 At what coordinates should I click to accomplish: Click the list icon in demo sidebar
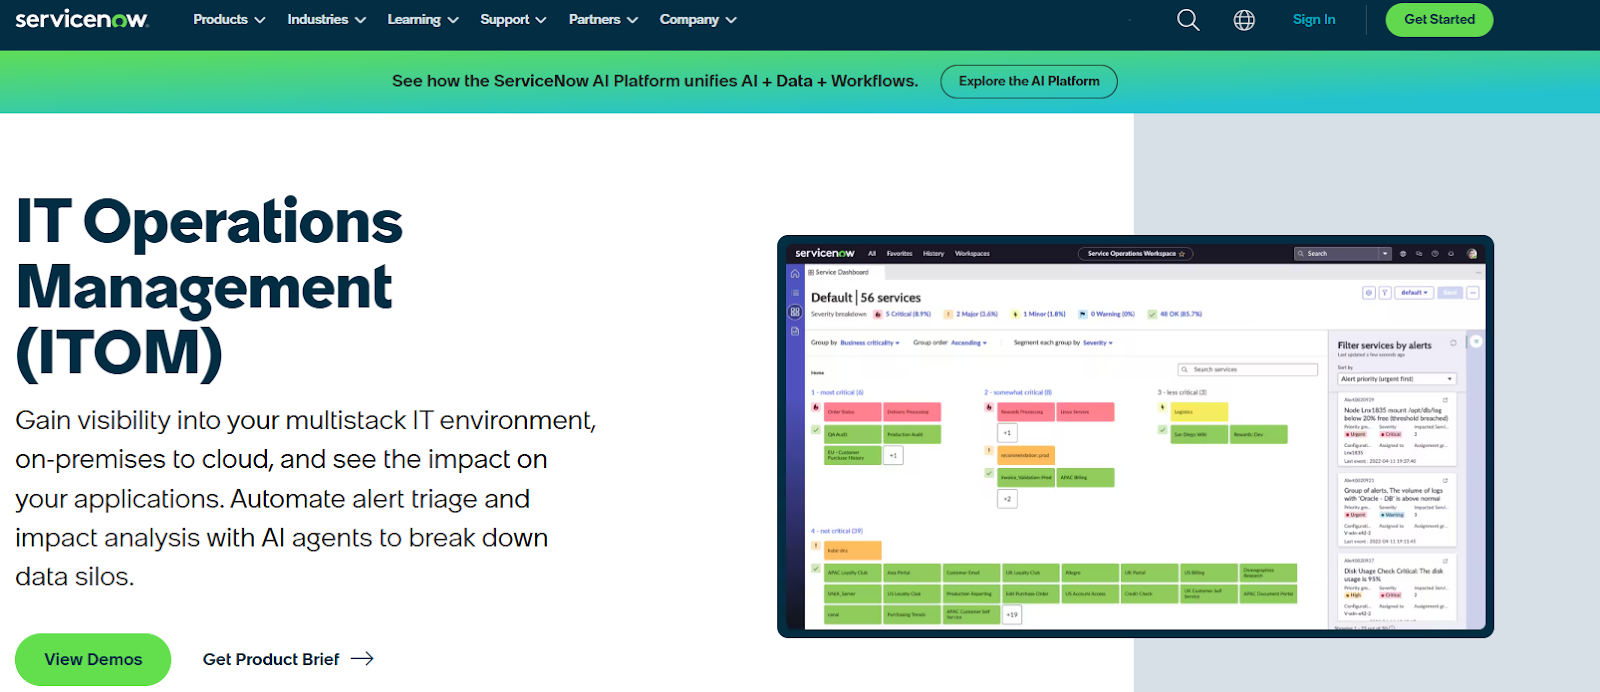coord(795,293)
